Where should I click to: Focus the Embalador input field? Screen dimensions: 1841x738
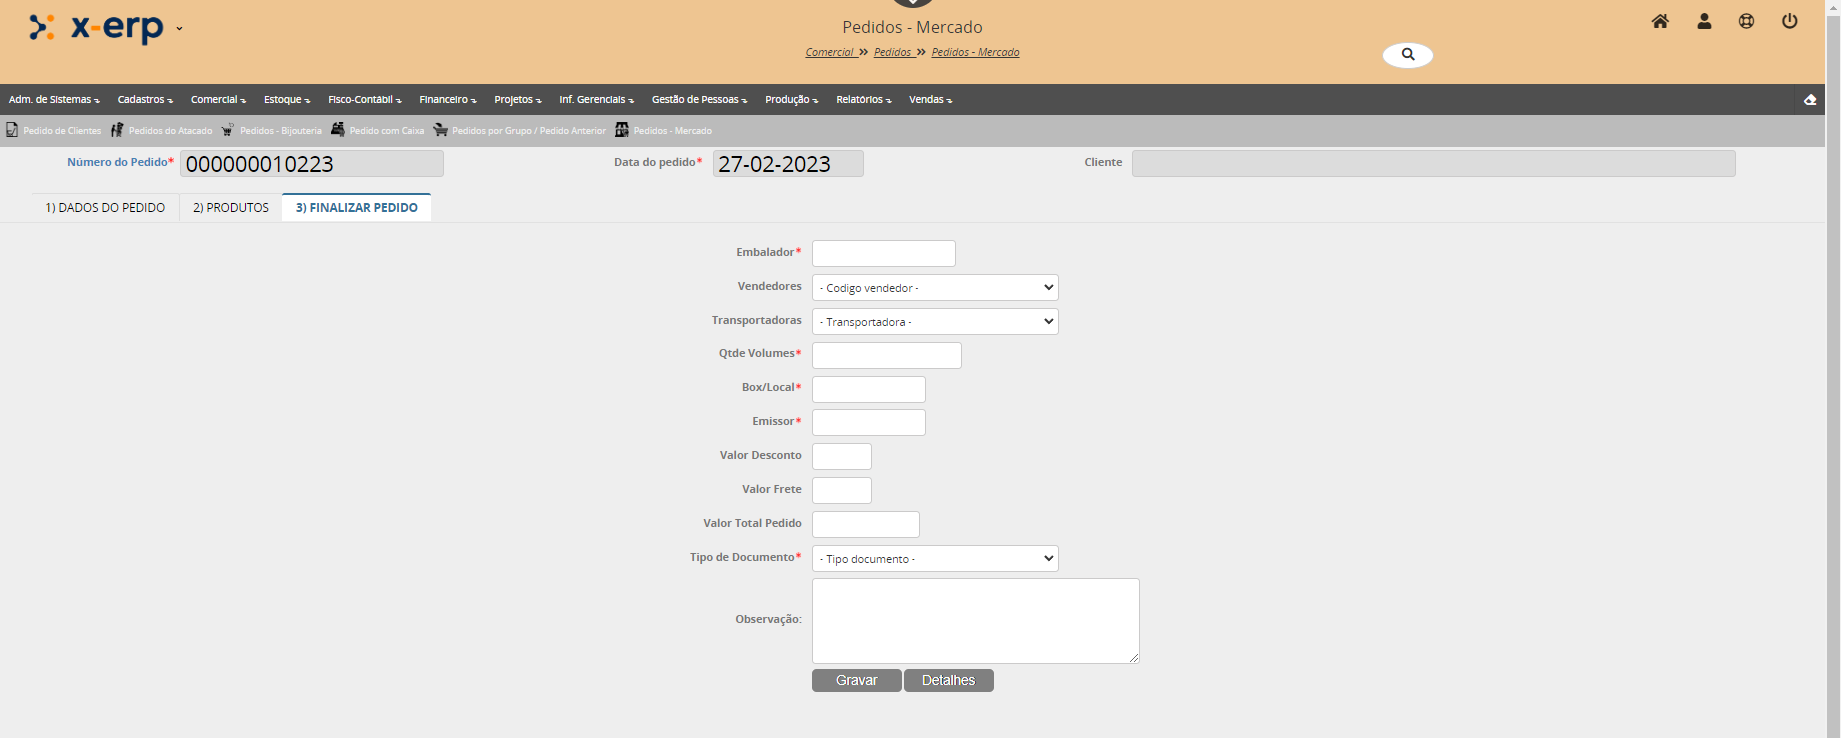[883, 254]
